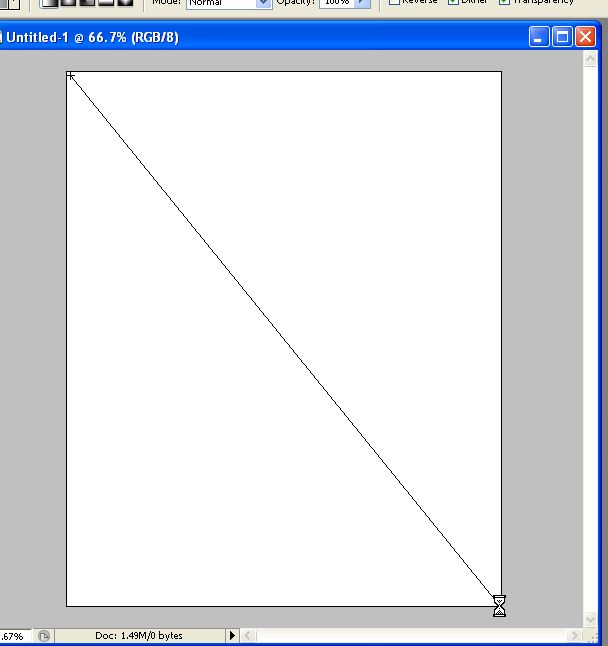Open the gradient picker dropdown arrow
This screenshot has height=646, width=608.
coord(14,3)
